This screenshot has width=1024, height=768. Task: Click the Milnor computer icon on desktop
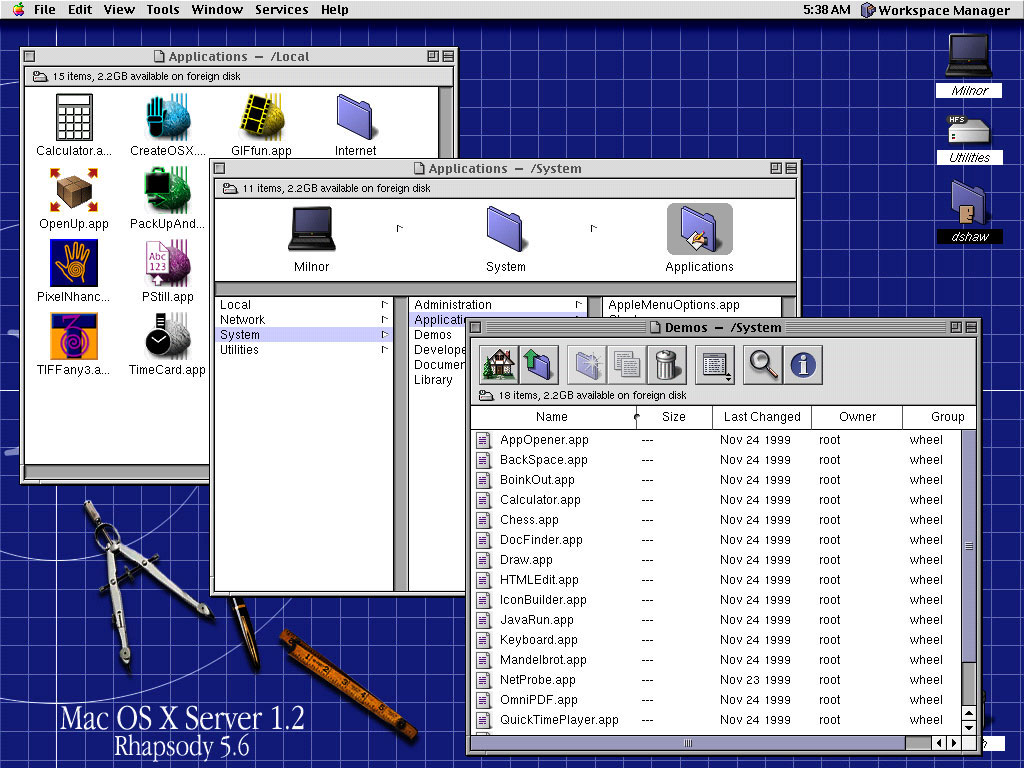tap(969, 56)
